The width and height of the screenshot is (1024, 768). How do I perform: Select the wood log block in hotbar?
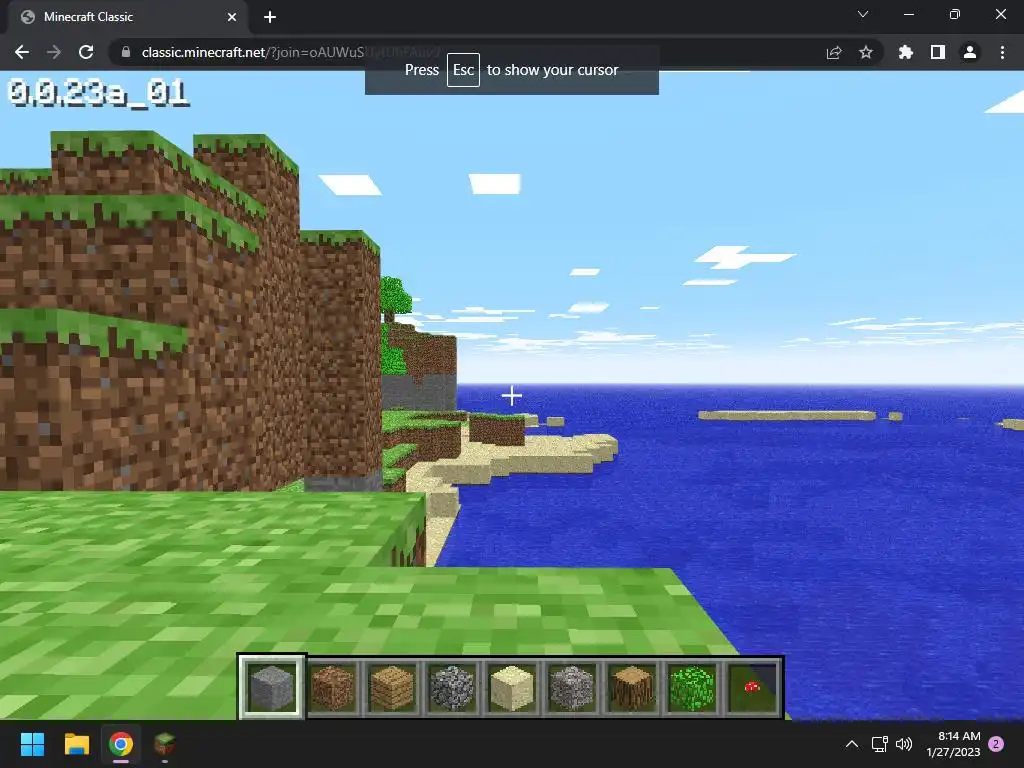[x=632, y=687]
